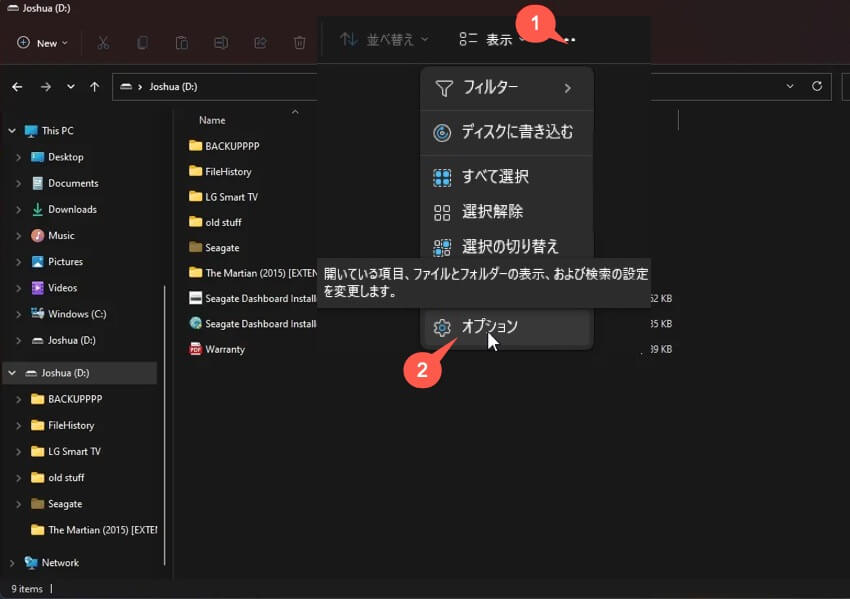Viewport: 850px width, 599px height.
Task: Click the Name column header
Action: point(213,119)
